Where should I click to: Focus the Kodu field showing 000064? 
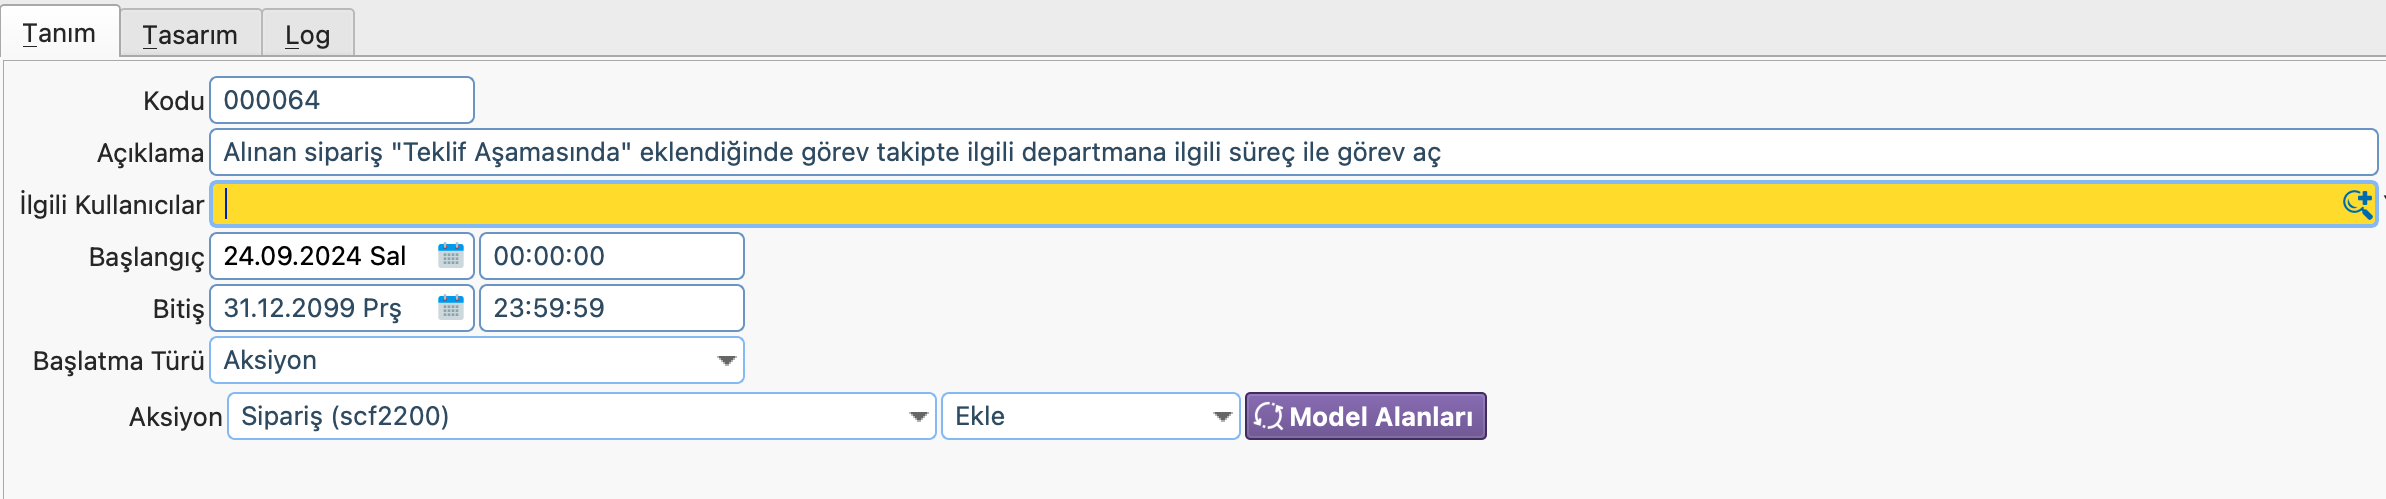pyautogui.click(x=340, y=100)
